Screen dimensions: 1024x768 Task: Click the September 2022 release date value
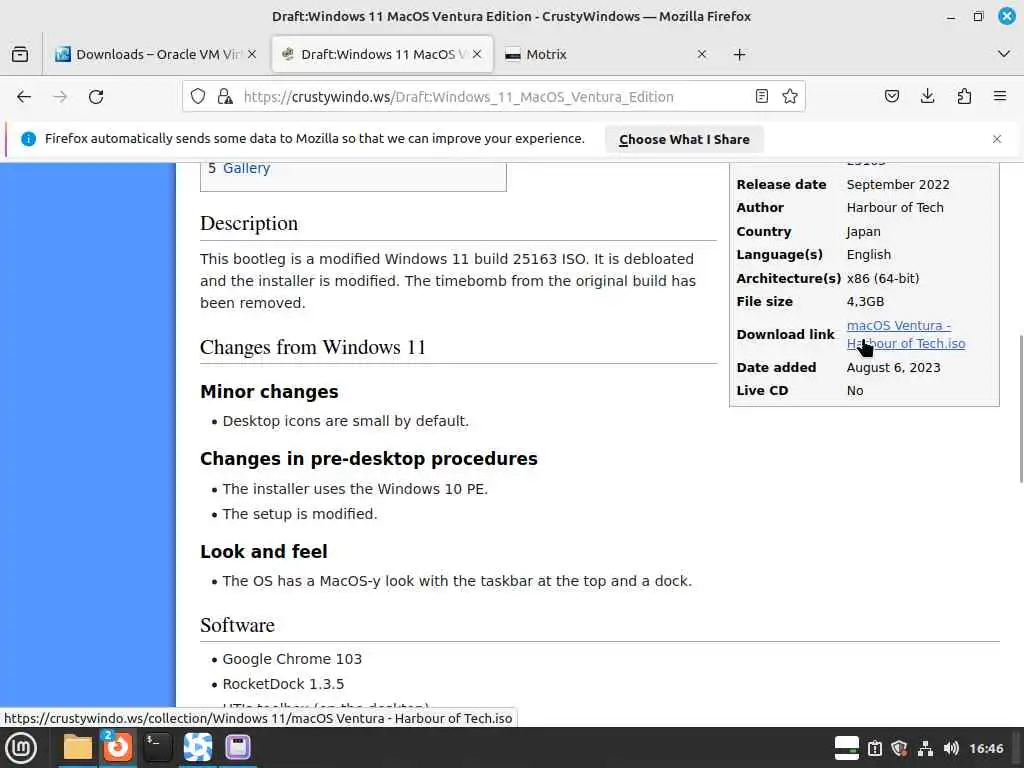tap(898, 185)
